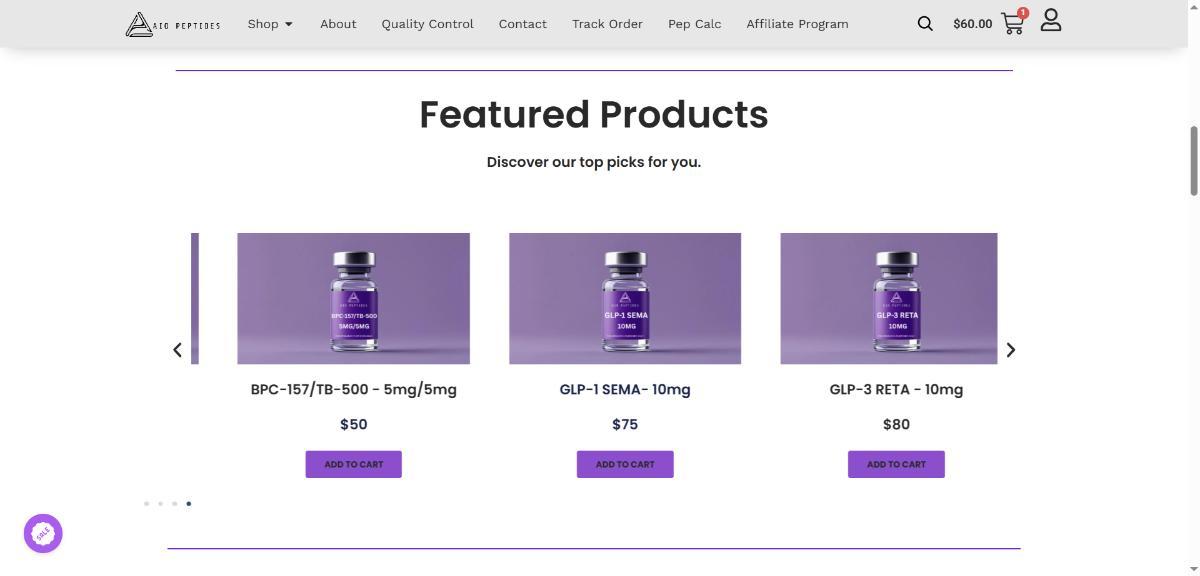Add GLP-3 RETA 10mg to cart

[896, 464]
